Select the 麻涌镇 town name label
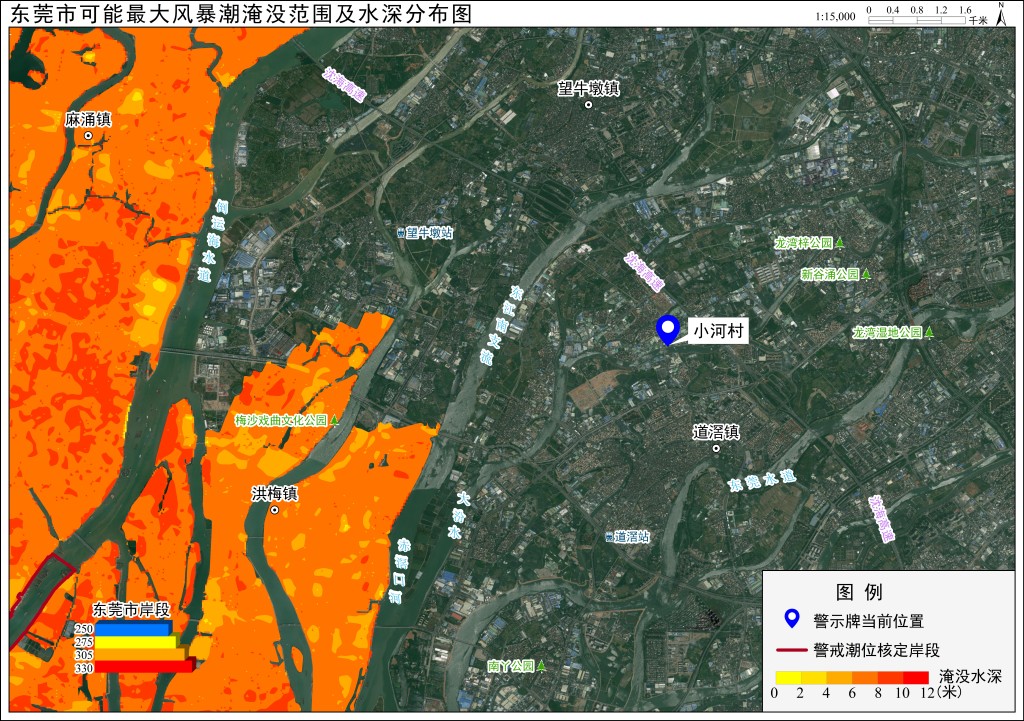 pos(88,120)
